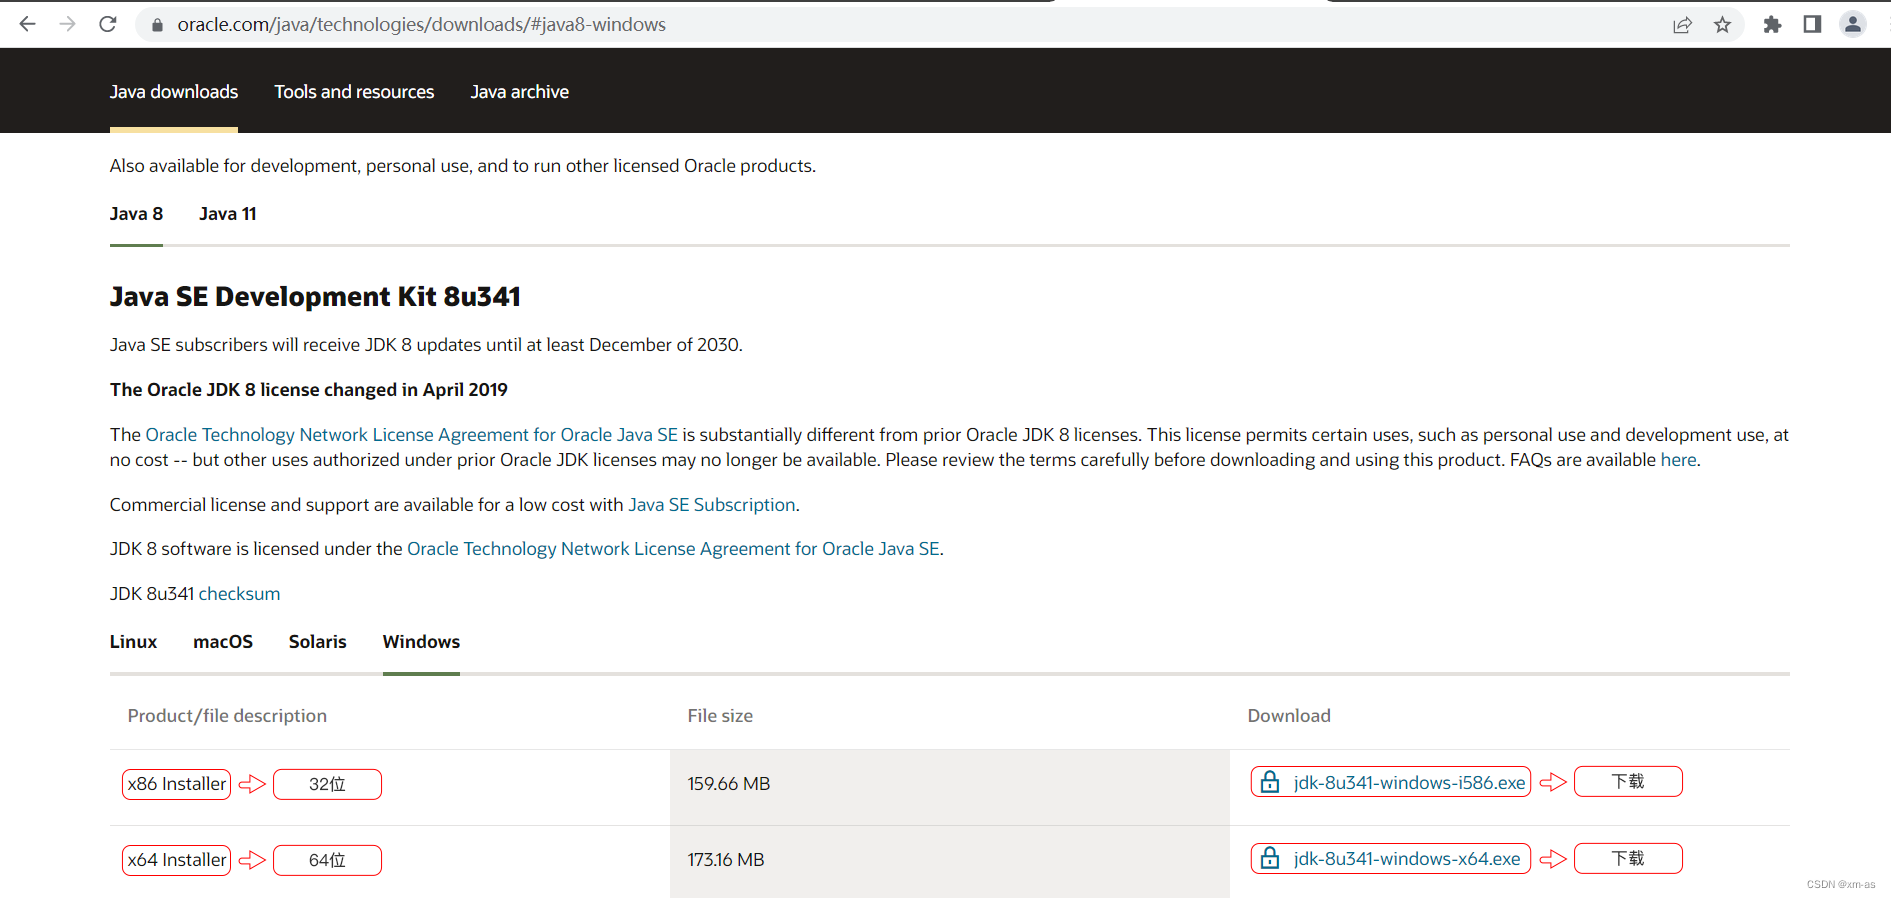Open the JDK 8u341 checksum link
The image size is (1891, 898).
click(239, 594)
